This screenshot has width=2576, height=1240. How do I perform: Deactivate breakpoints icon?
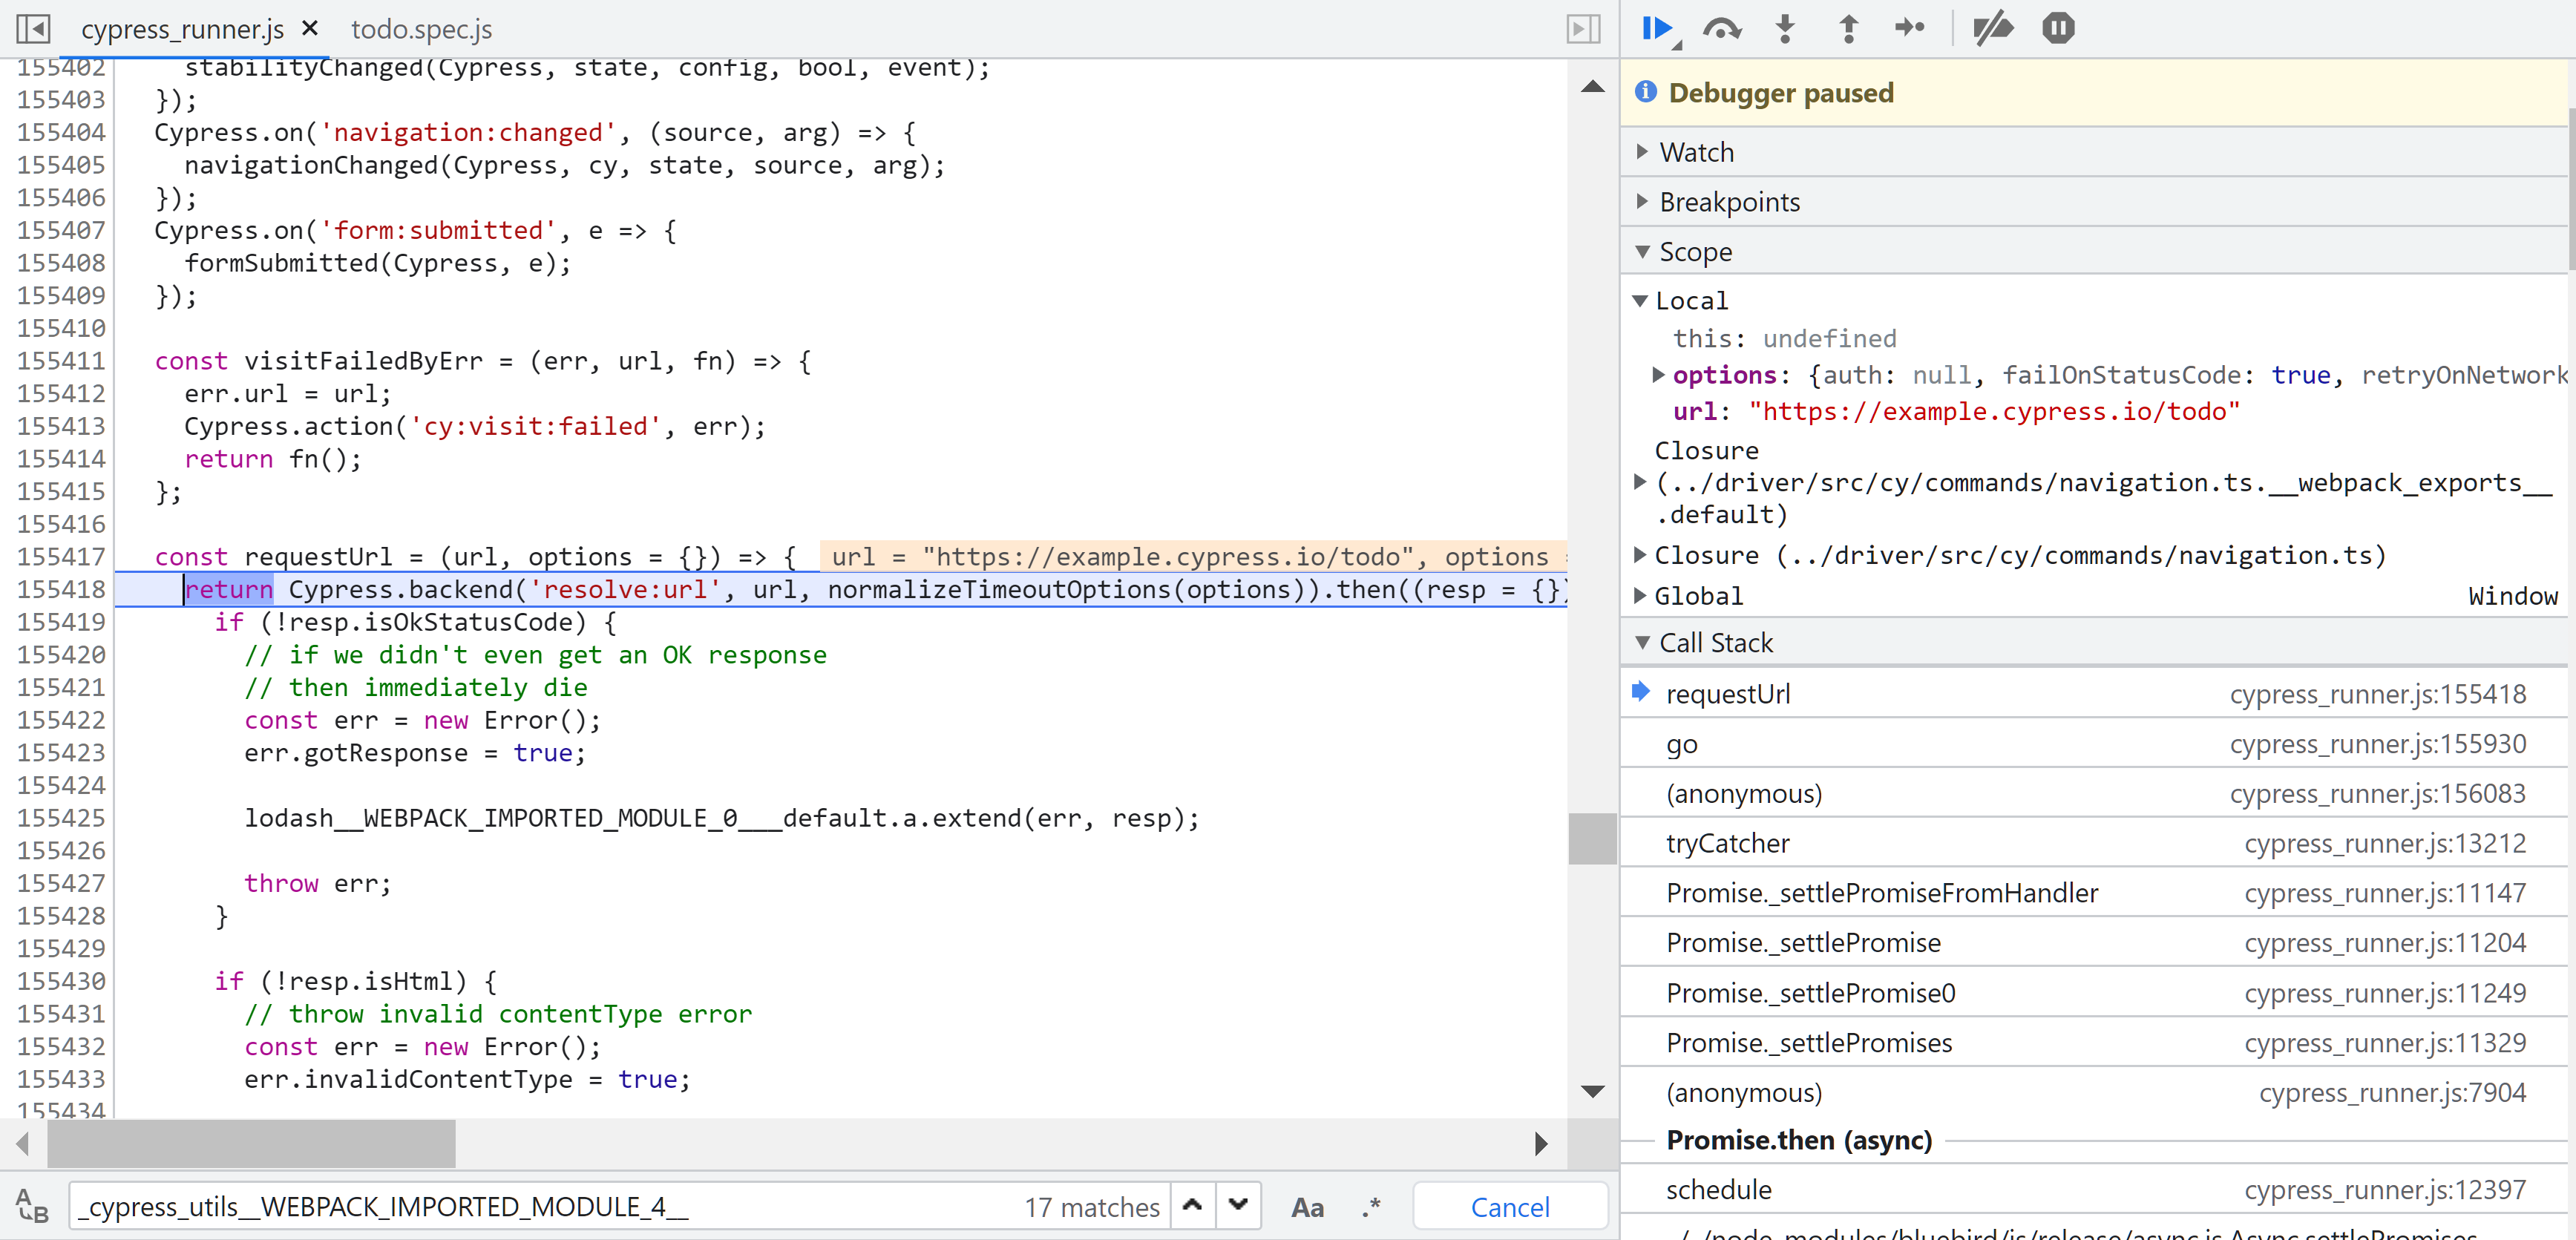(1992, 28)
